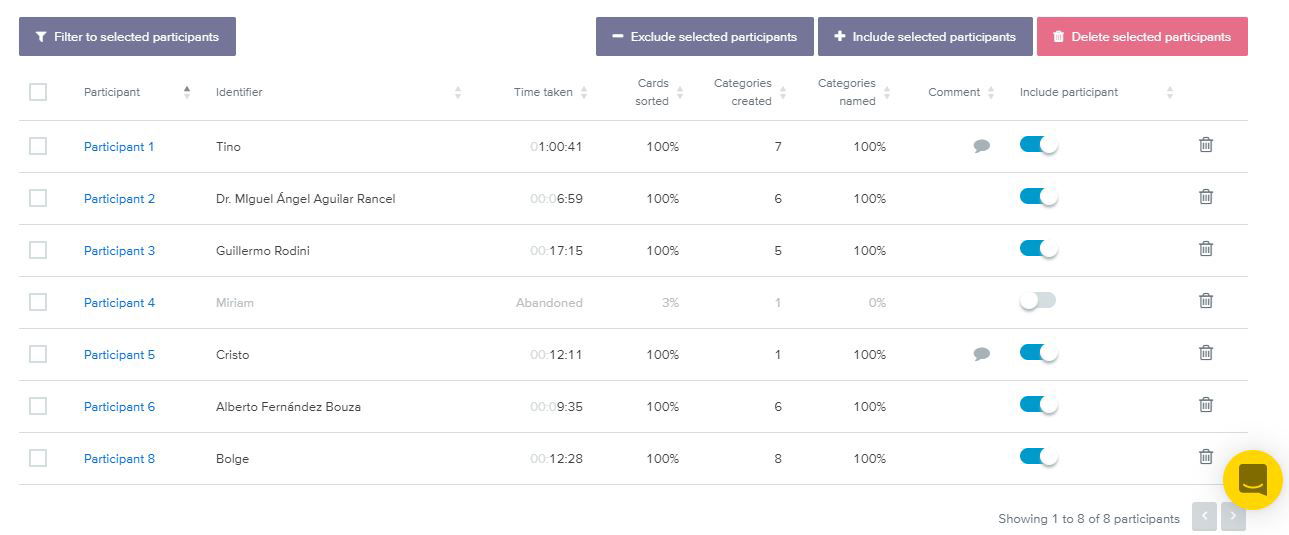1289x535 pixels.
Task: Enable the include toggle for Miriam
Action: tap(1038, 301)
